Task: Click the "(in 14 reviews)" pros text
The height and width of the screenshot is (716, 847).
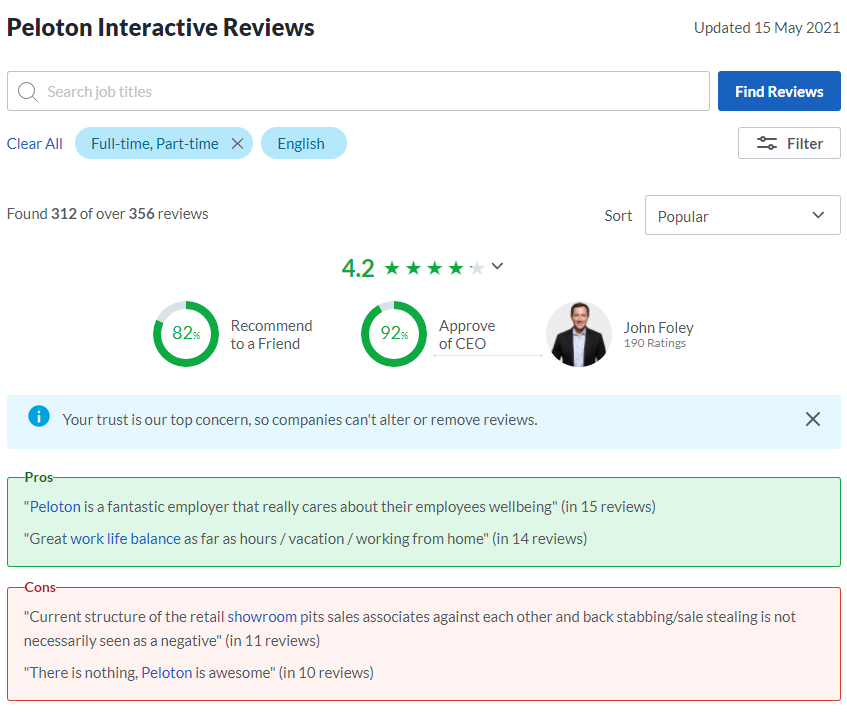Action: click(x=540, y=539)
